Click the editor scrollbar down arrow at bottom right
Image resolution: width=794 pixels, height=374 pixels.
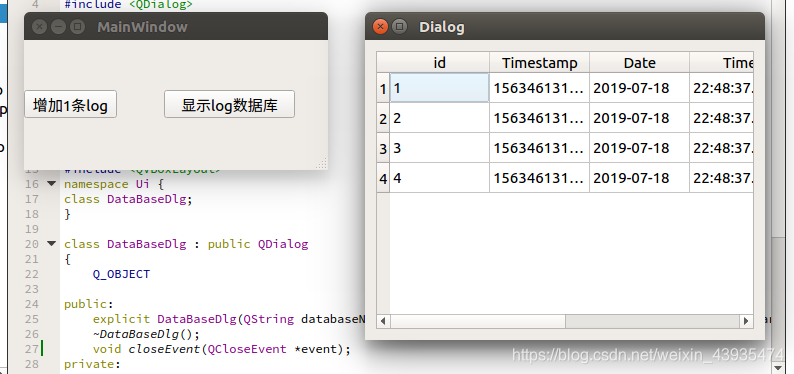(x=779, y=367)
